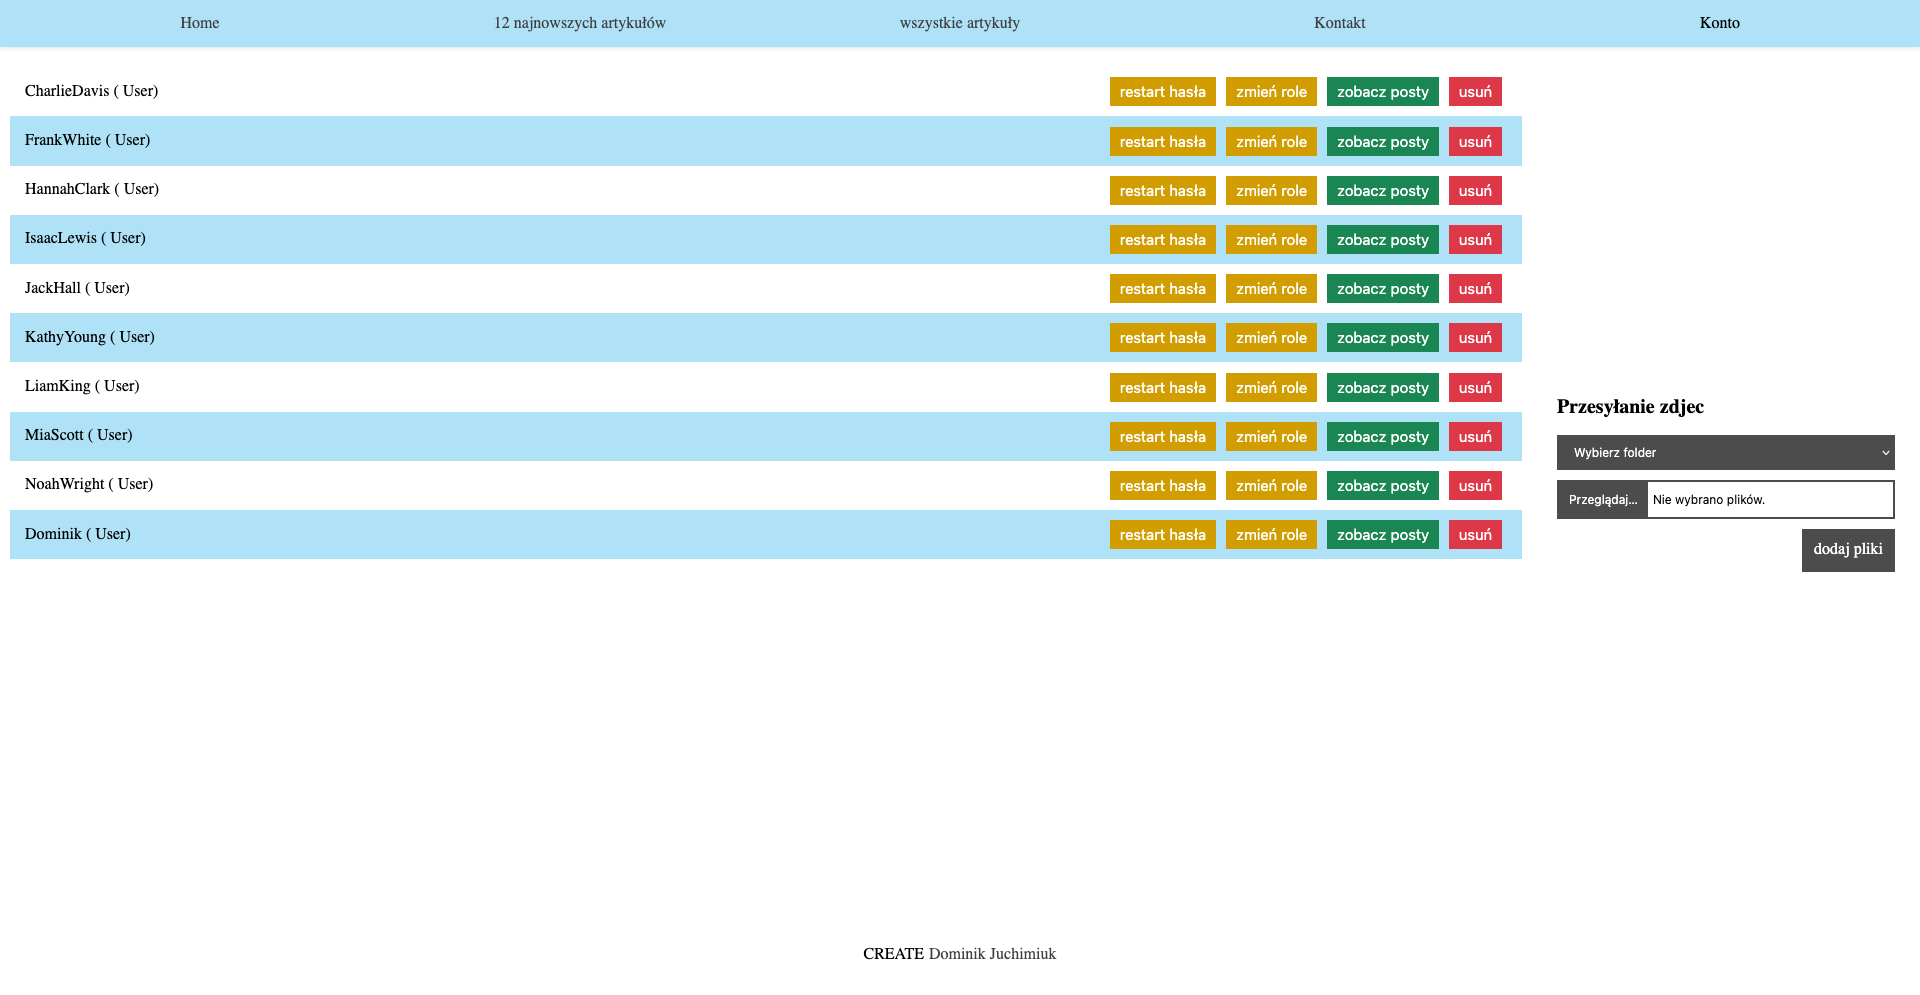Click restart hasła for JackHall

click(1162, 289)
